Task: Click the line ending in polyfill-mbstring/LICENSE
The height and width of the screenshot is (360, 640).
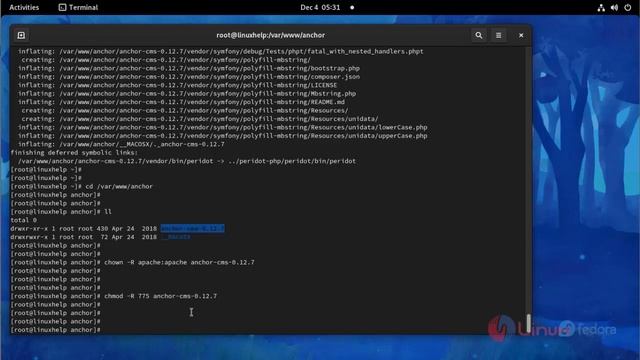Action: click(178, 85)
